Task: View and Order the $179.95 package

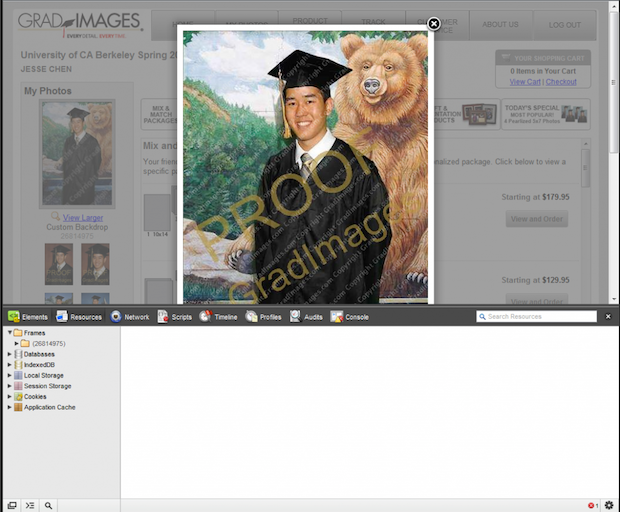Action: [x=537, y=219]
